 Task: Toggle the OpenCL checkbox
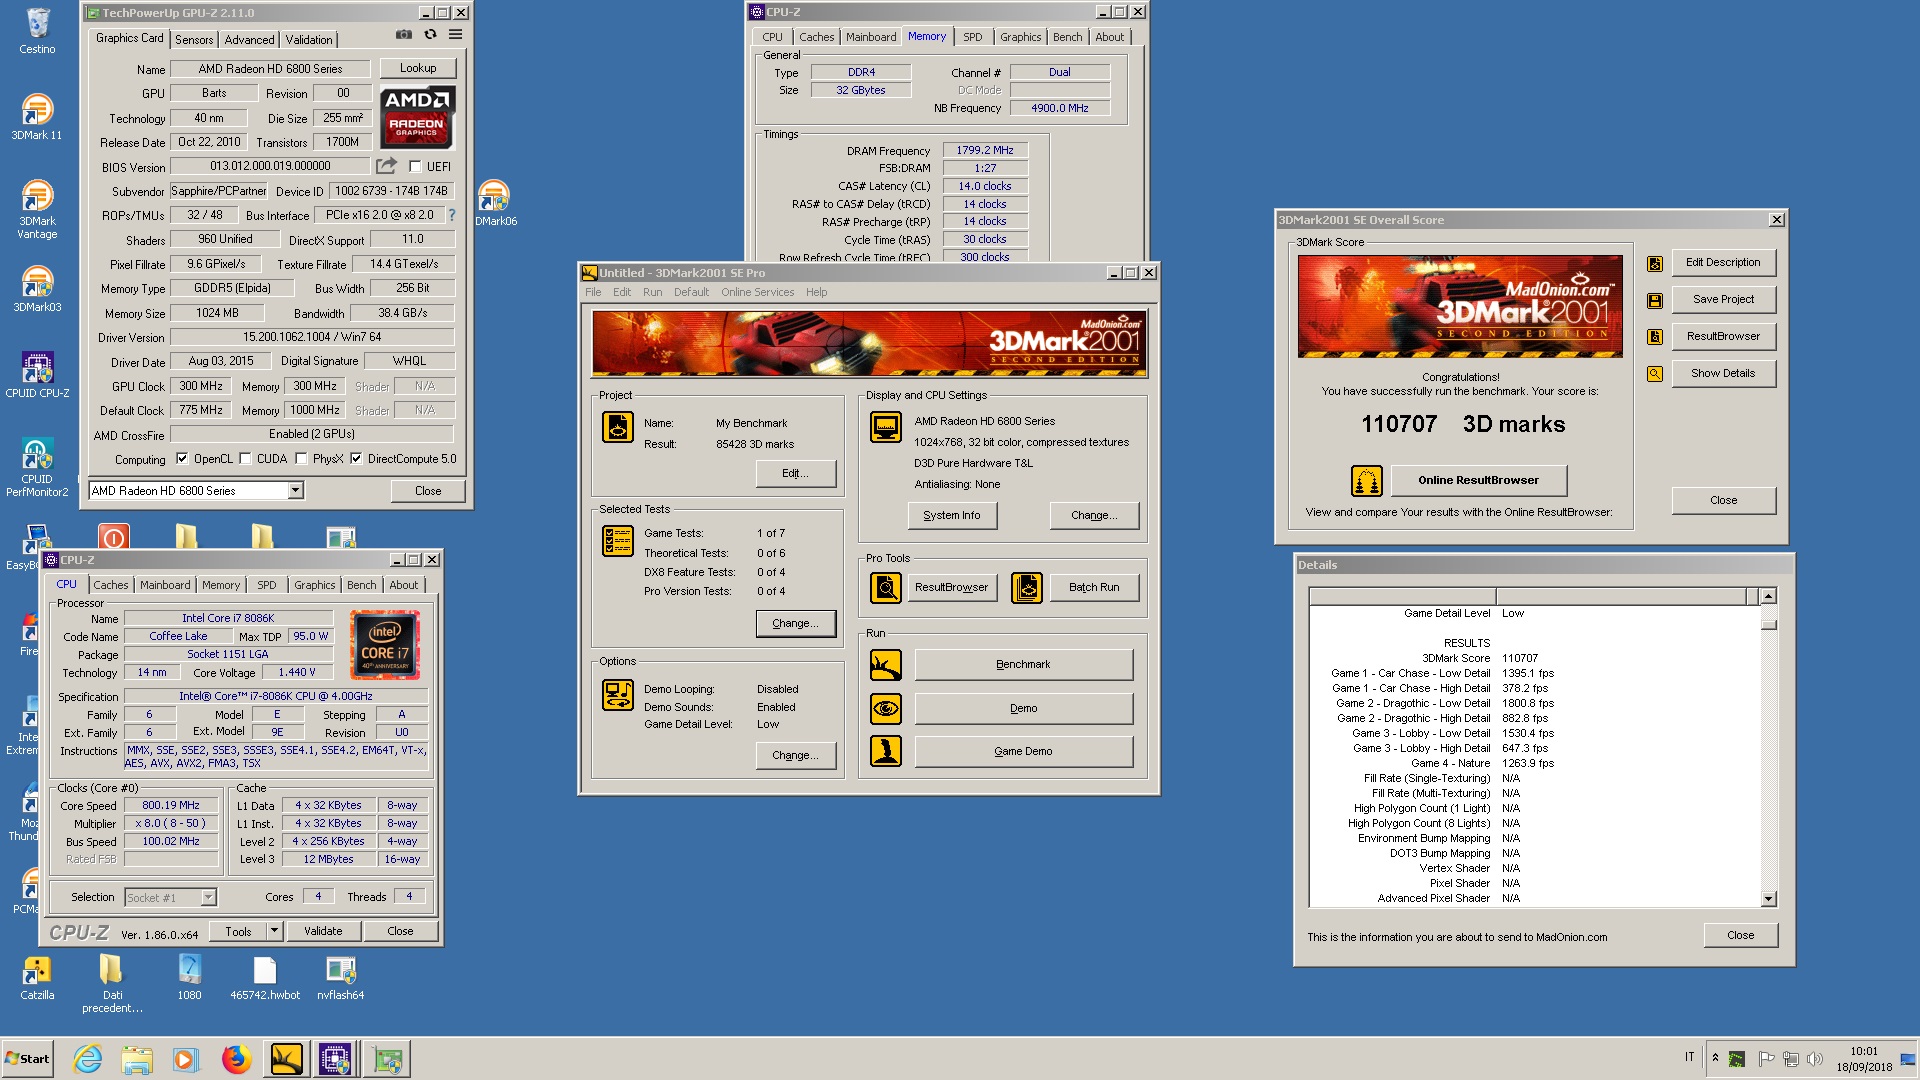coord(182,459)
